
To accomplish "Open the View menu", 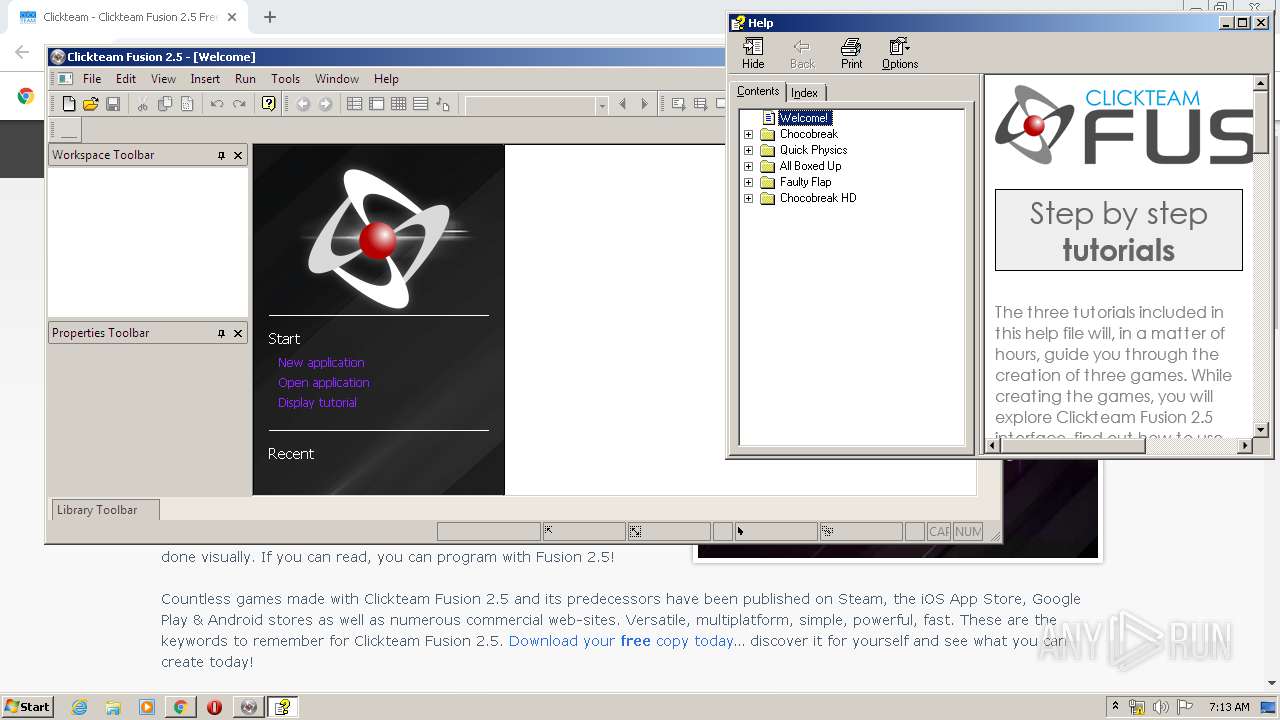I will 163,79.
